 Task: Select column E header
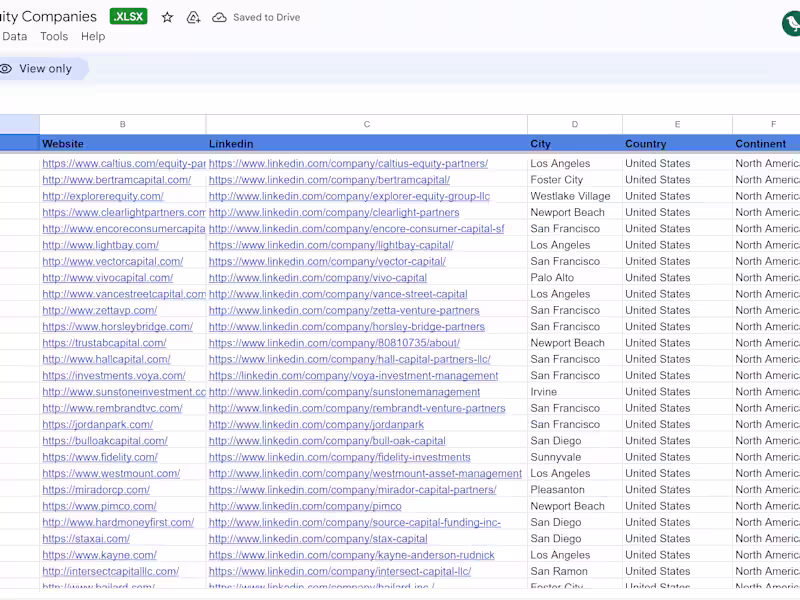tap(677, 124)
